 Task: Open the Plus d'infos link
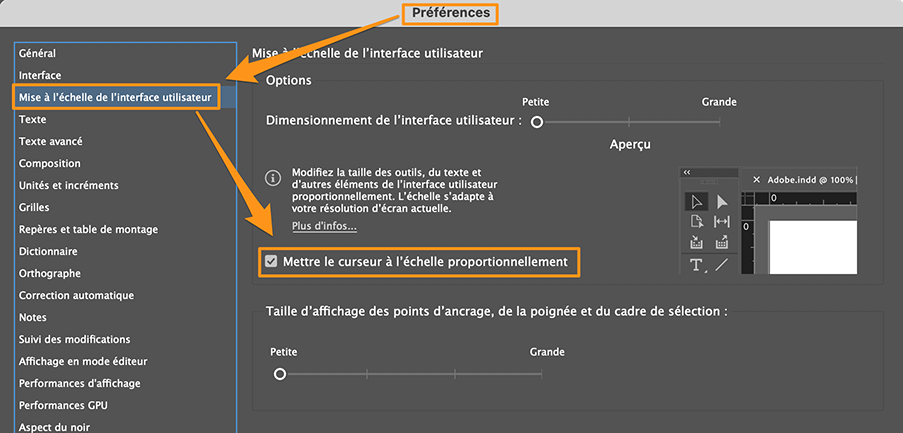coord(324,227)
